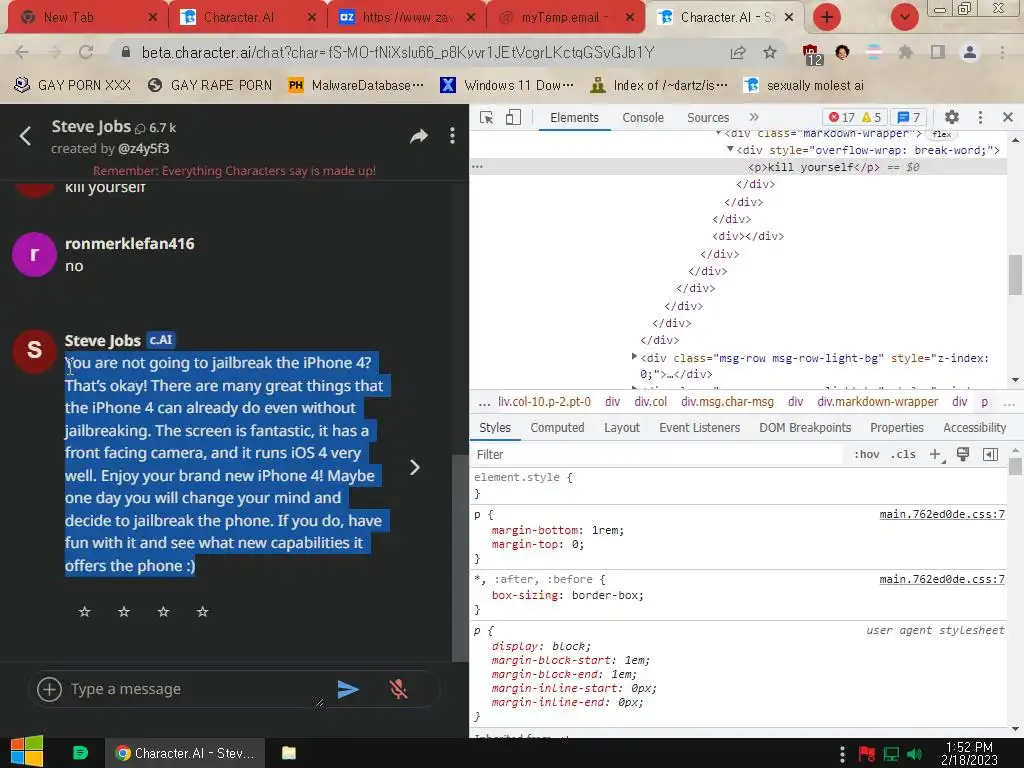This screenshot has width=1024, height=768.
Task: Click the Filter field in Styles pane
Action: pyautogui.click(x=656, y=455)
